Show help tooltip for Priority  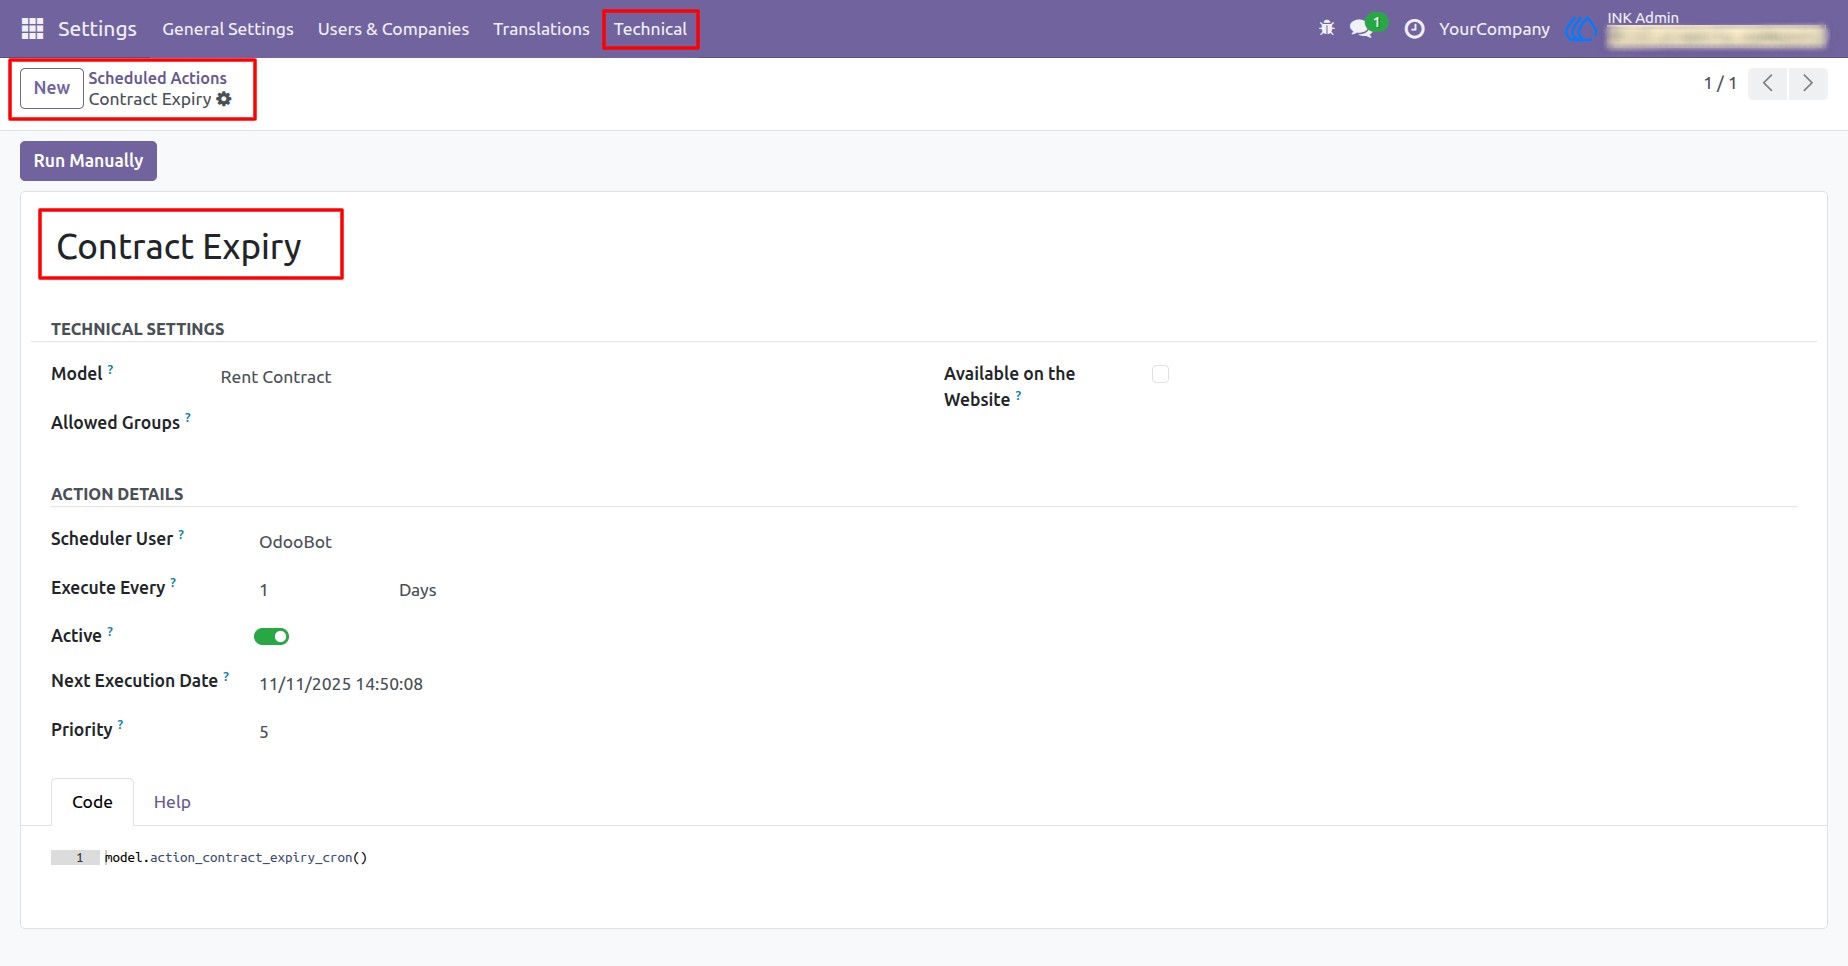(120, 725)
